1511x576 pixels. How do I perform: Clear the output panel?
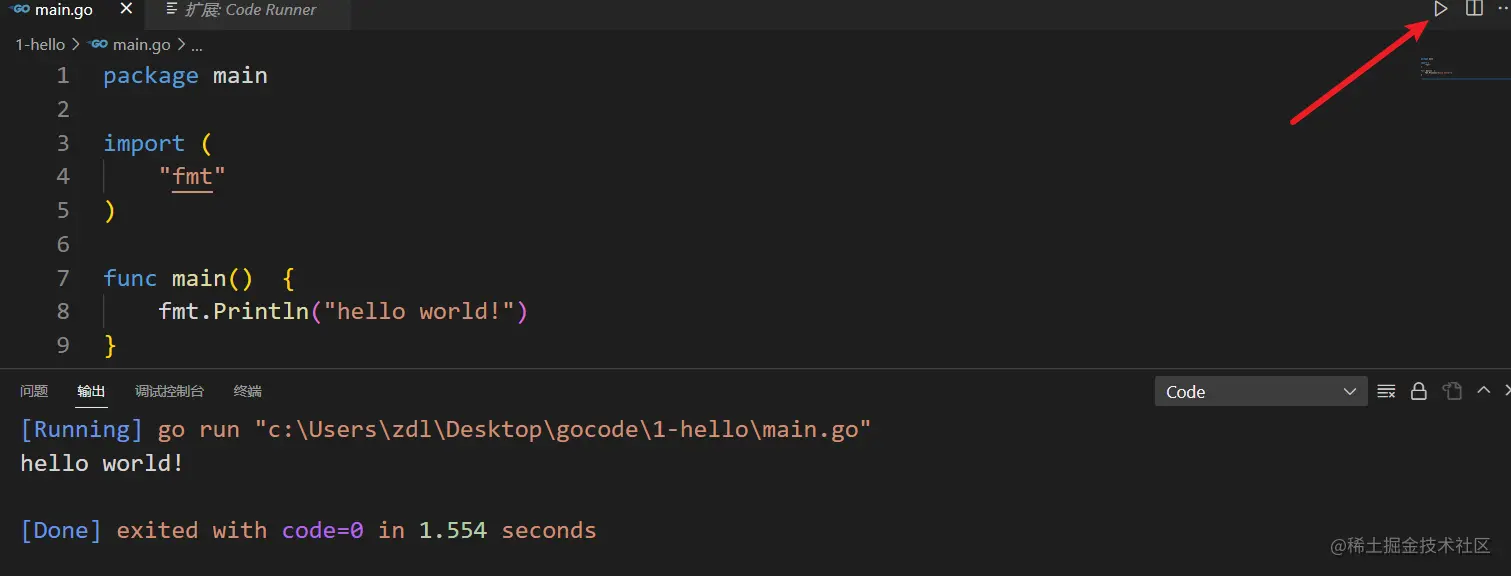point(1386,391)
